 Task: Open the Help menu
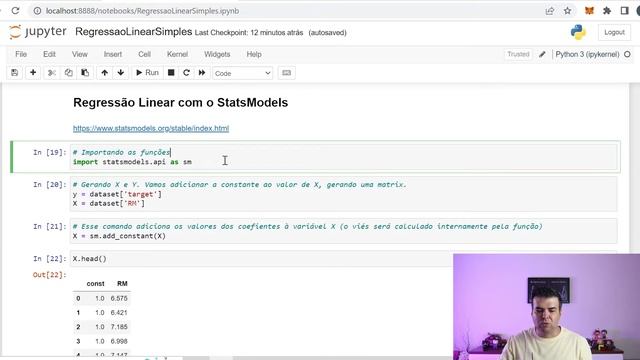point(254,54)
